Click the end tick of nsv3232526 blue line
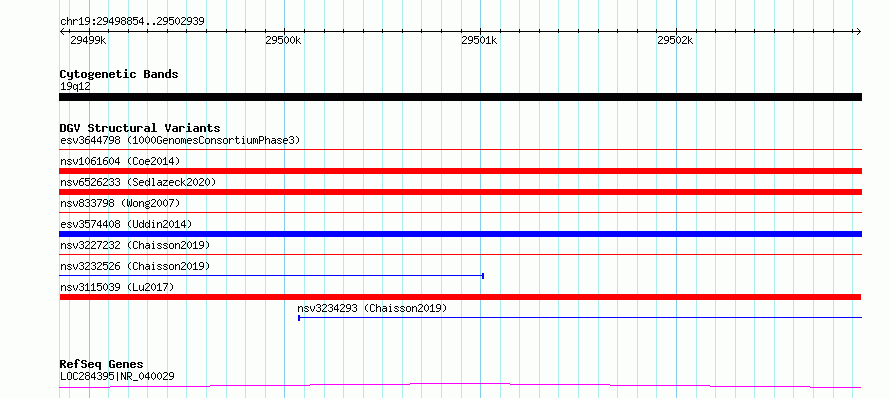This screenshot has height=398, width=890. point(482,276)
